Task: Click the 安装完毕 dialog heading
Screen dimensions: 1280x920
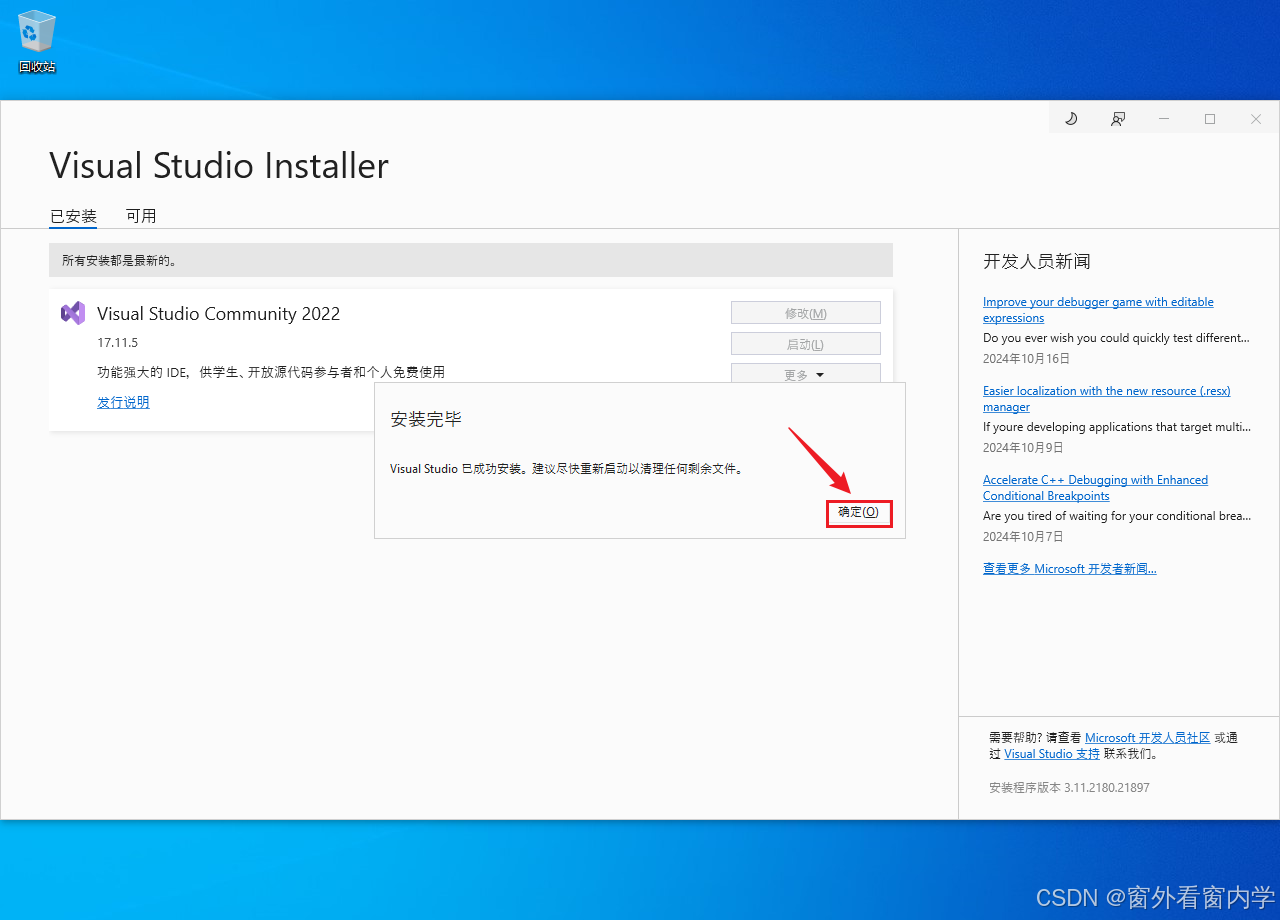Action: (426, 420)
